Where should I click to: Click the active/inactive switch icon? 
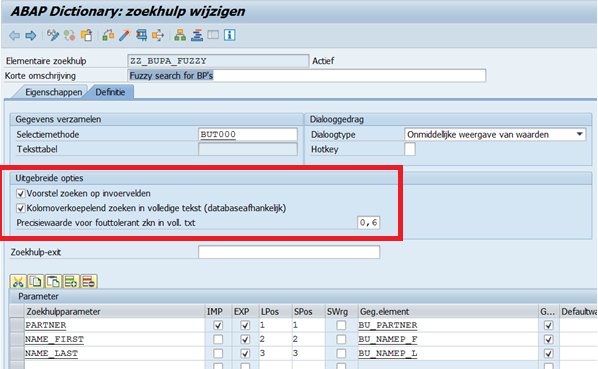point(69,35)
